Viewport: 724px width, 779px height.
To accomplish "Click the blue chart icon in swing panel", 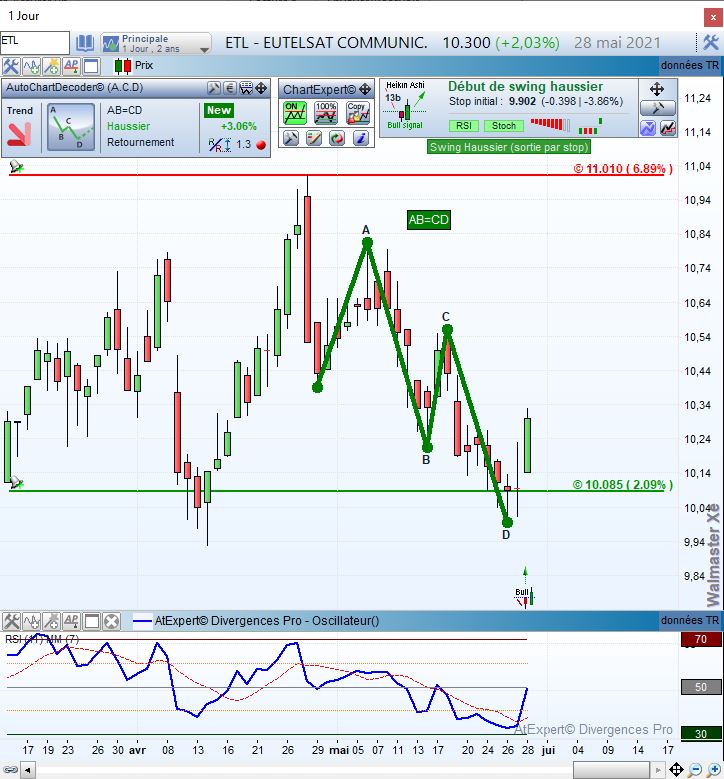I will (x=648, y=128).
